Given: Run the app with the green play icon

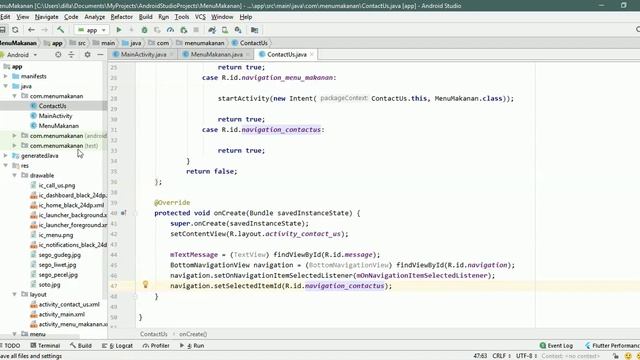Looking at the screenshot, I should pos(119,30).
